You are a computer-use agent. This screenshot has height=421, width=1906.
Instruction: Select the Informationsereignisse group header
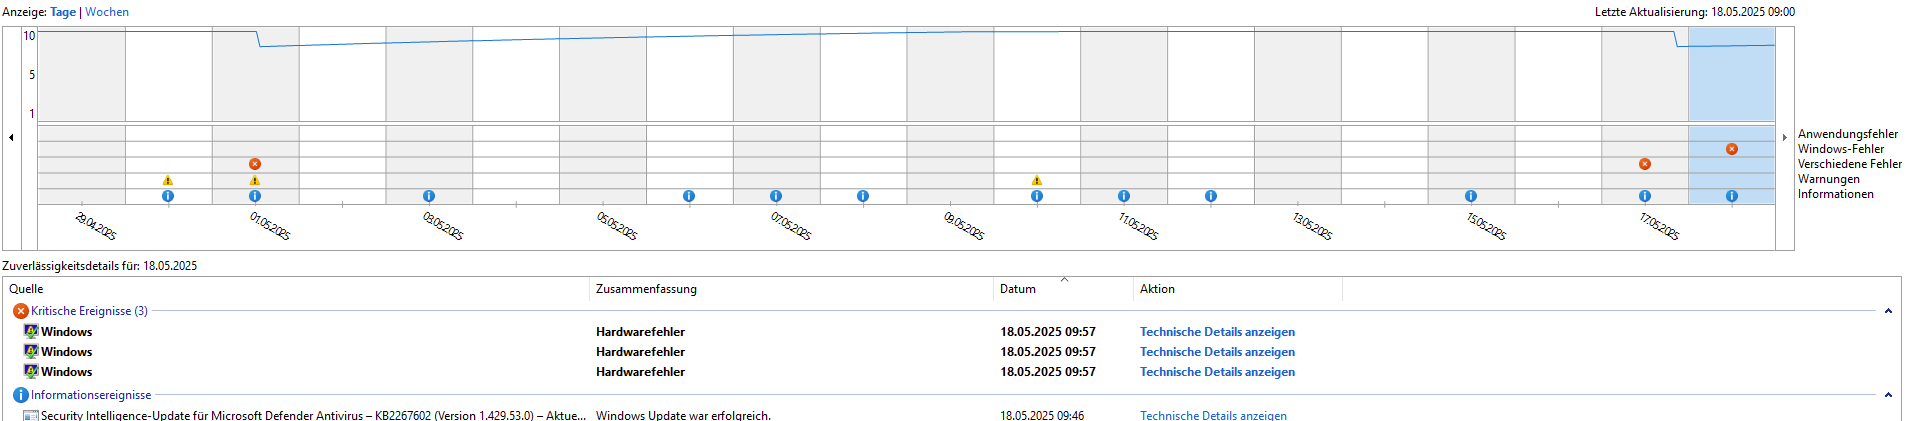91,395
